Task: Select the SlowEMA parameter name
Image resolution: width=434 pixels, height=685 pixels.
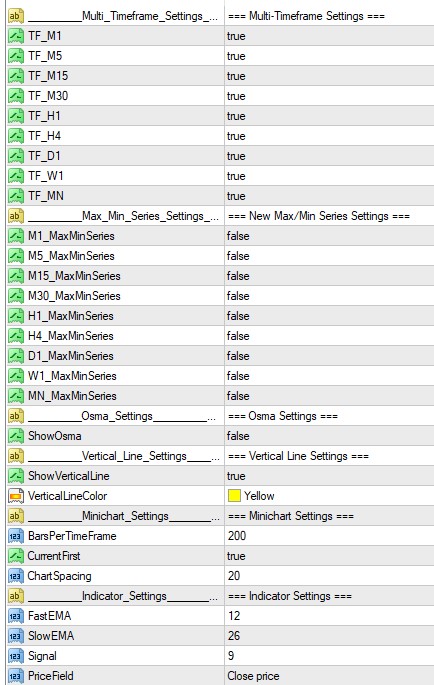Action: (51, 636)
